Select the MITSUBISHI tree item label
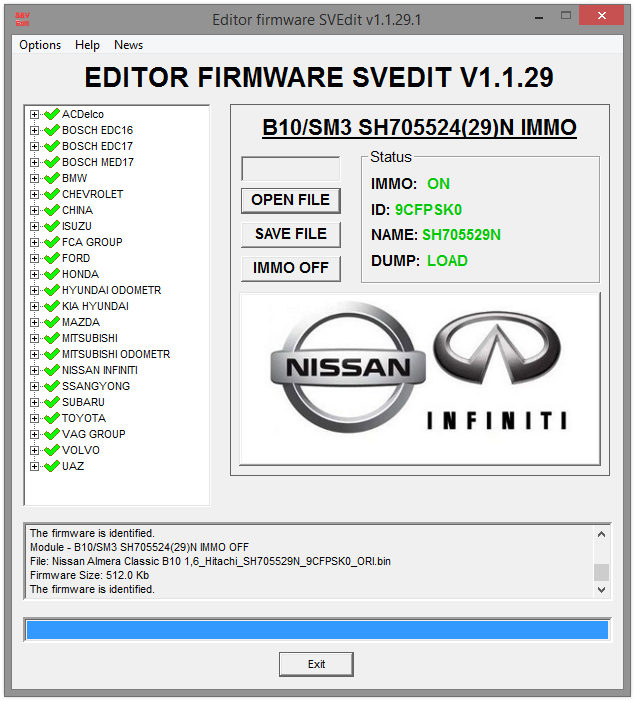 click(90, 338)
